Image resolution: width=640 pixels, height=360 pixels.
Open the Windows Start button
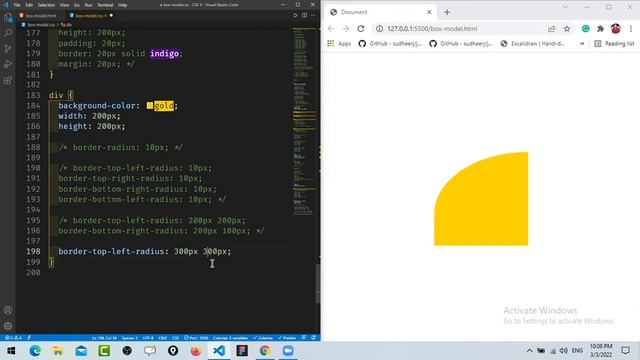tap(11, 351)
